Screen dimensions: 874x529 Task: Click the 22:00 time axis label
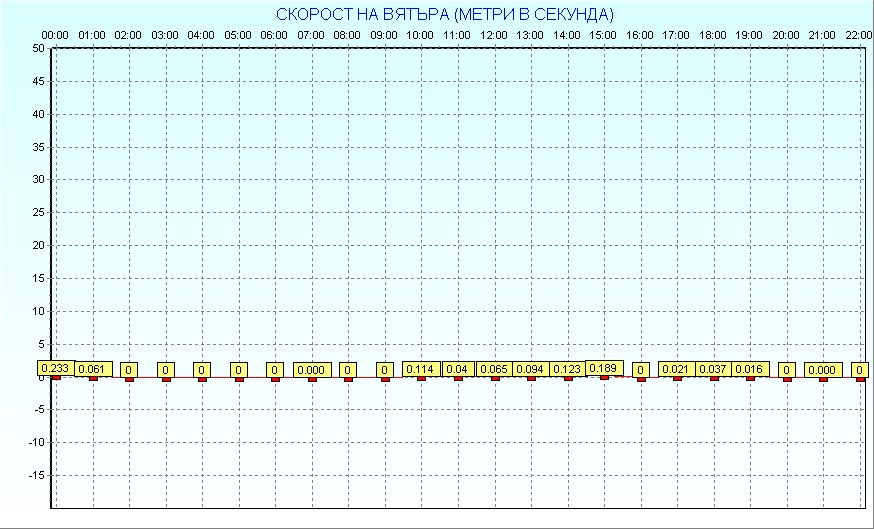[859, 36]
